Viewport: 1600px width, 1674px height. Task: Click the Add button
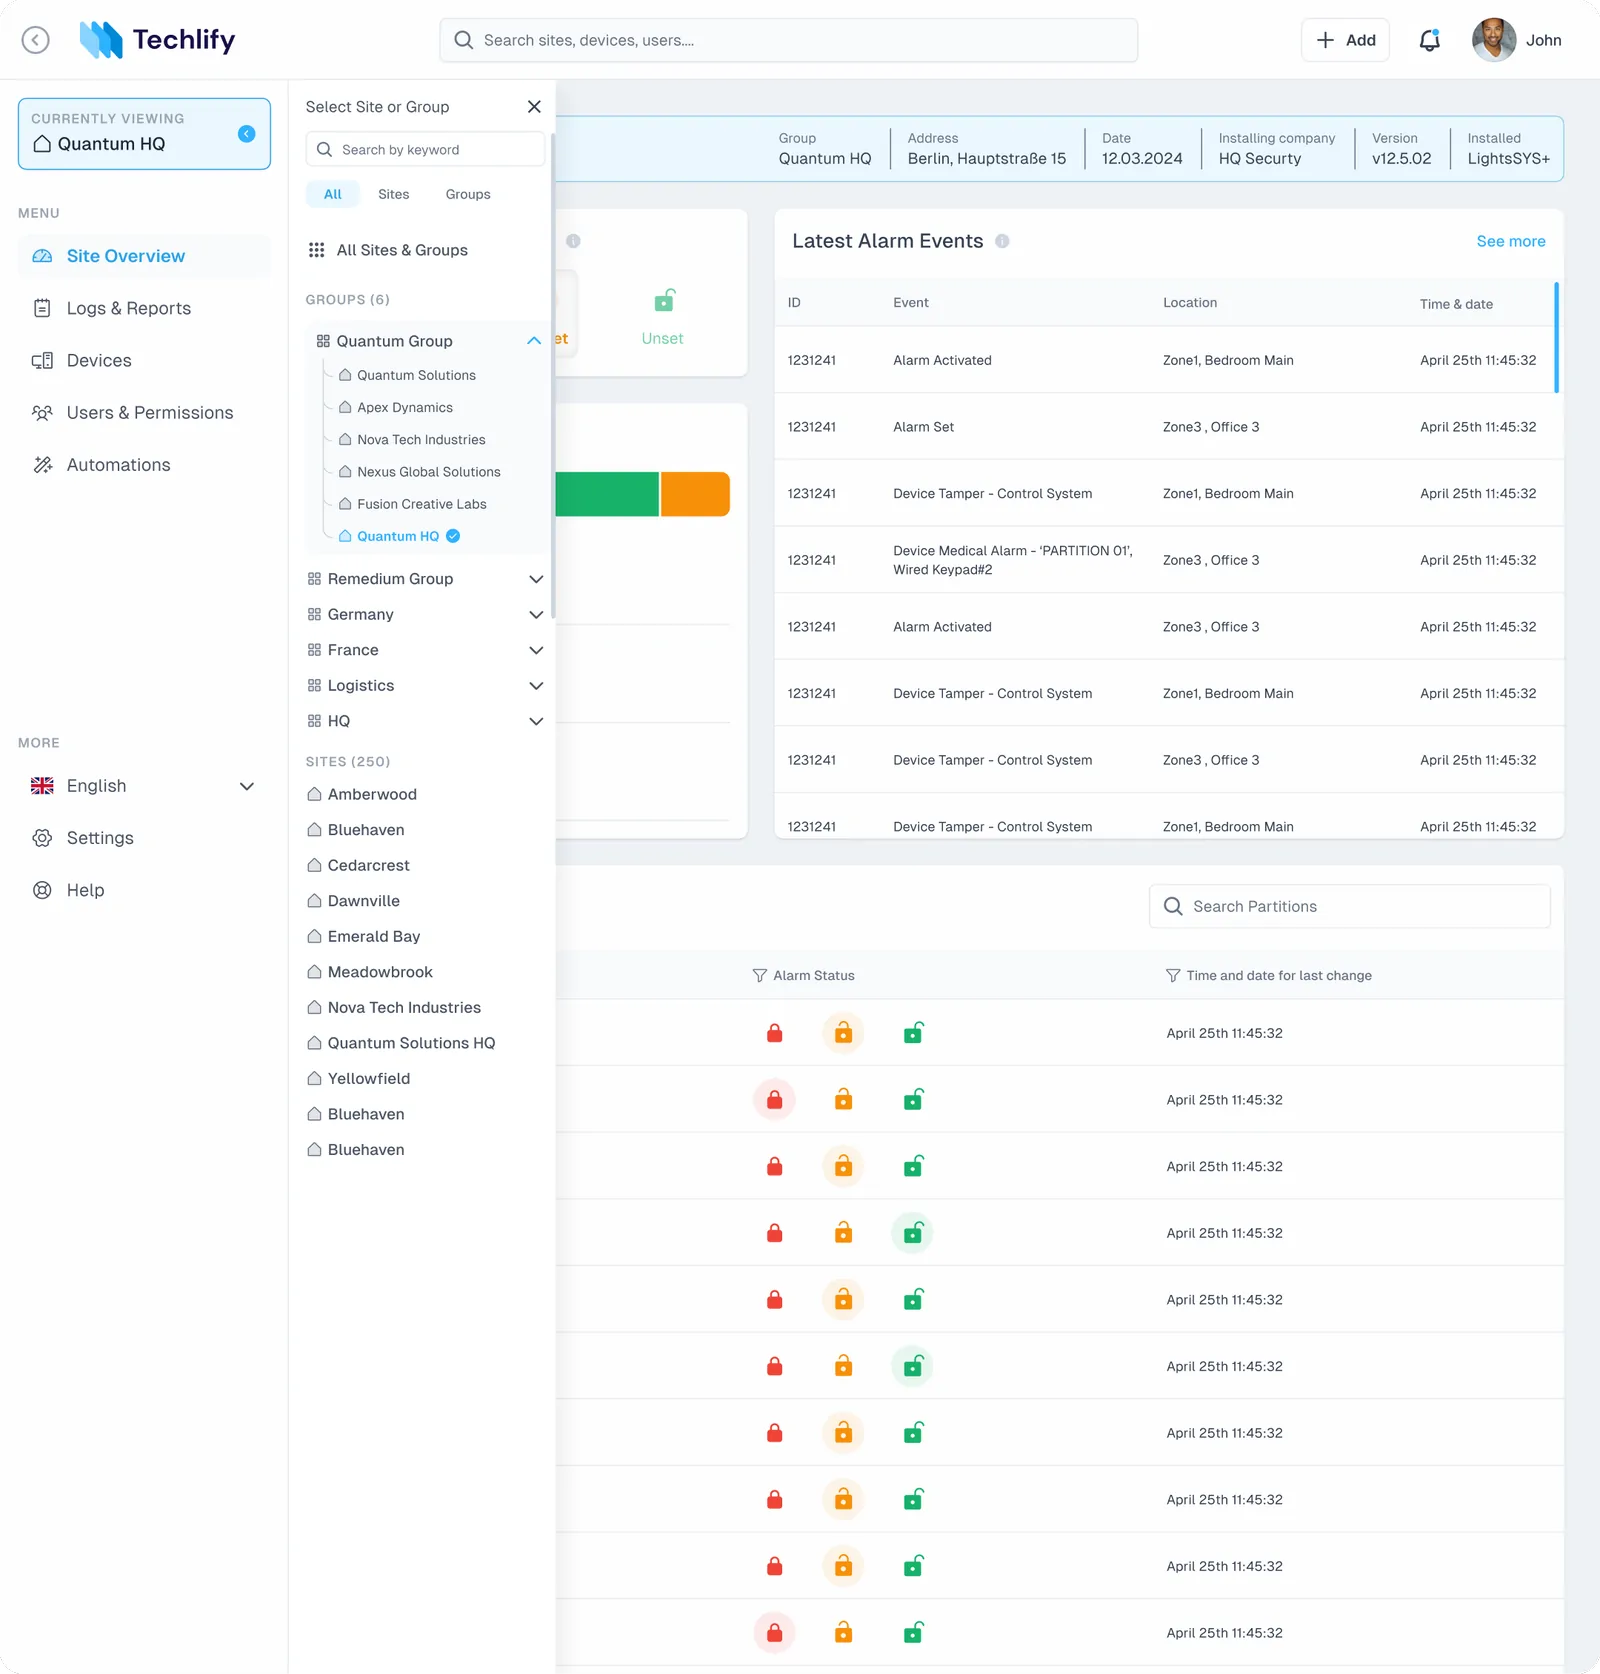(1345, 40)
